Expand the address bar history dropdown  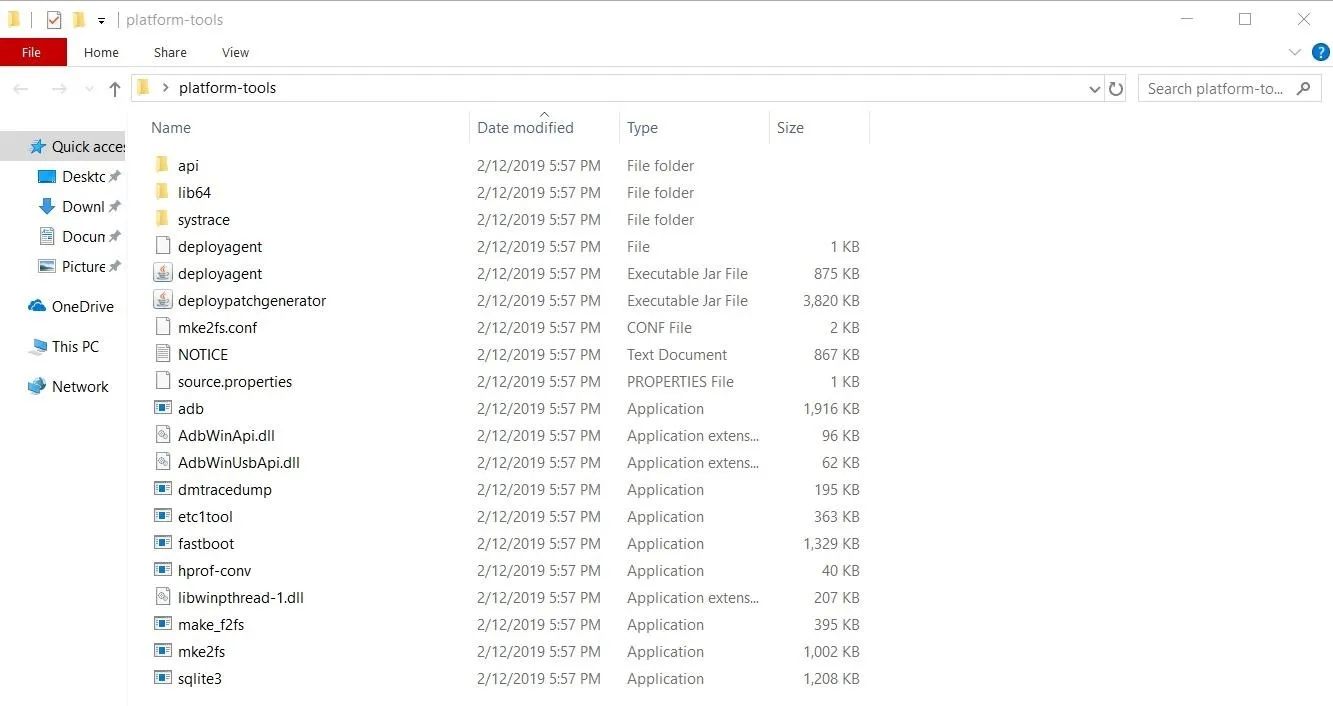point(1094,89)
